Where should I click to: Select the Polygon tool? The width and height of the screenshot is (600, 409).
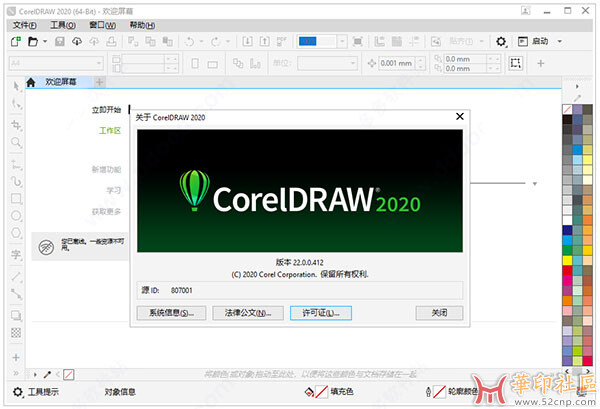(16, 233)
